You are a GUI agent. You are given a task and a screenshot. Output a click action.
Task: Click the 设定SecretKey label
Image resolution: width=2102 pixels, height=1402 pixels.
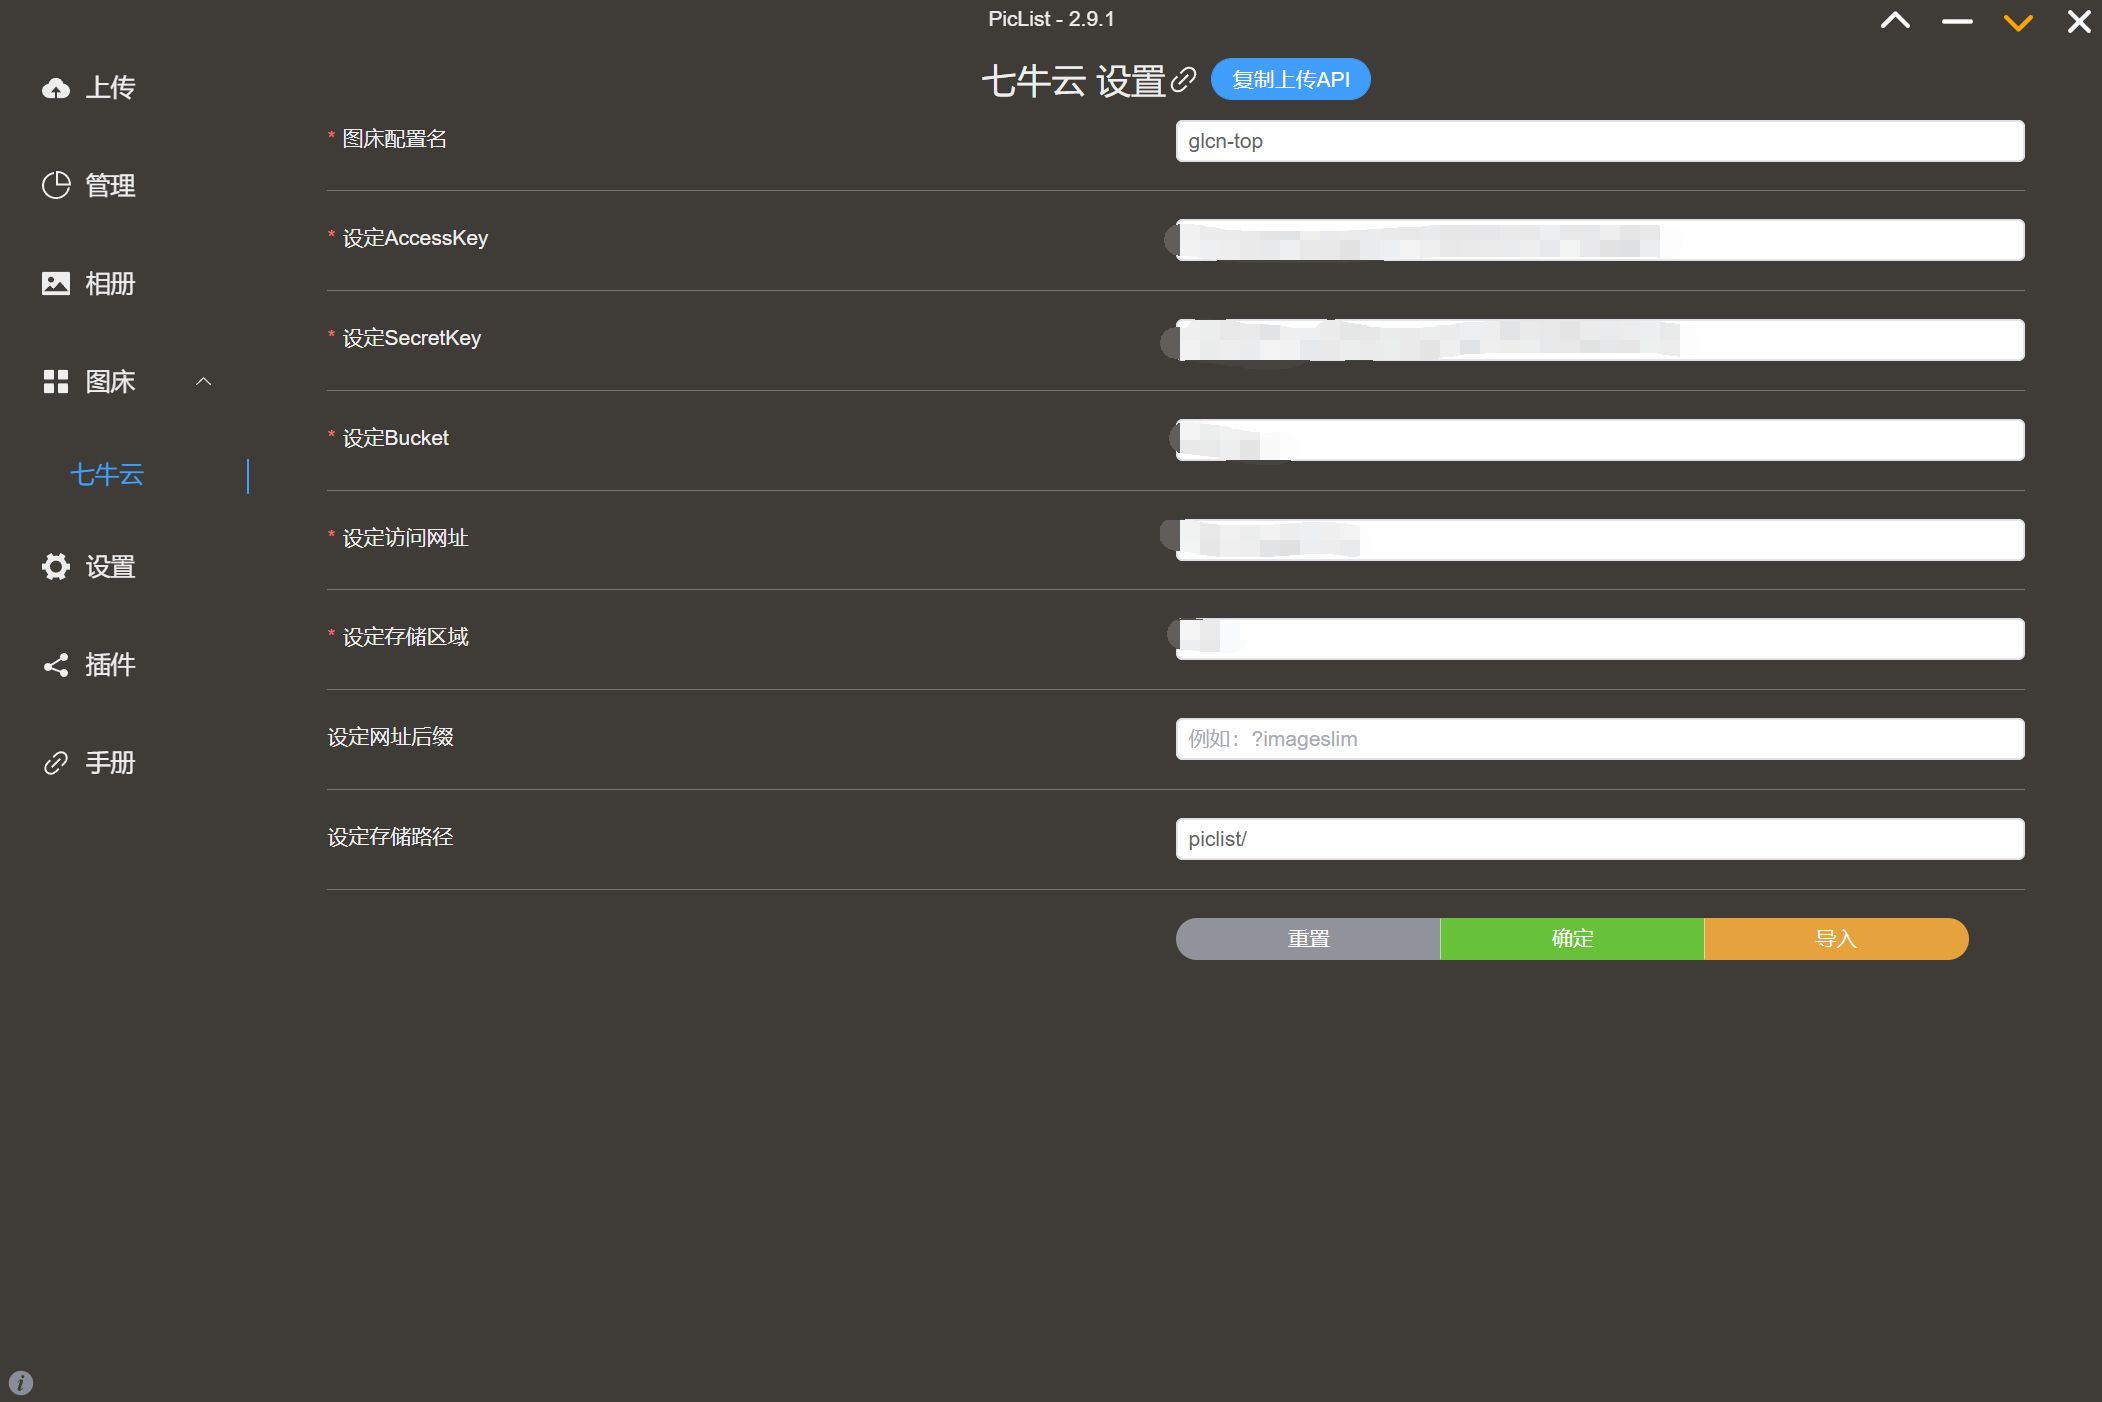412,338
